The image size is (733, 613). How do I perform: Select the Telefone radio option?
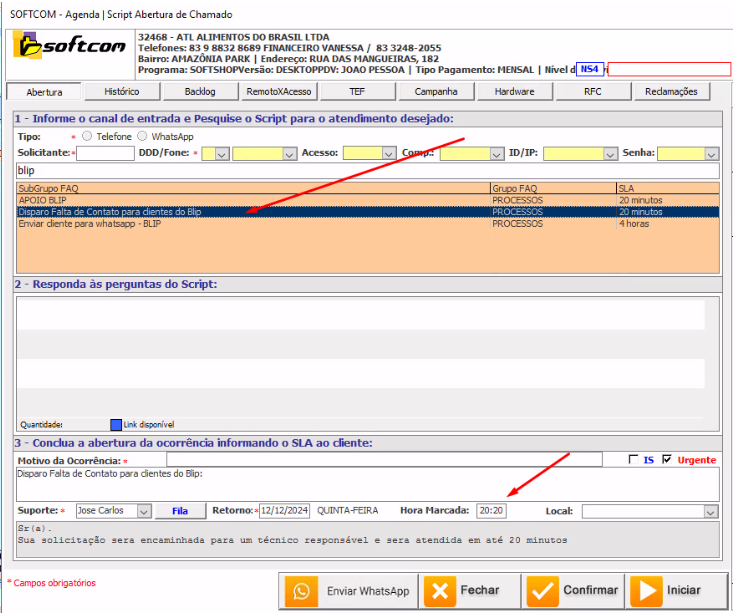pos(87,136)
